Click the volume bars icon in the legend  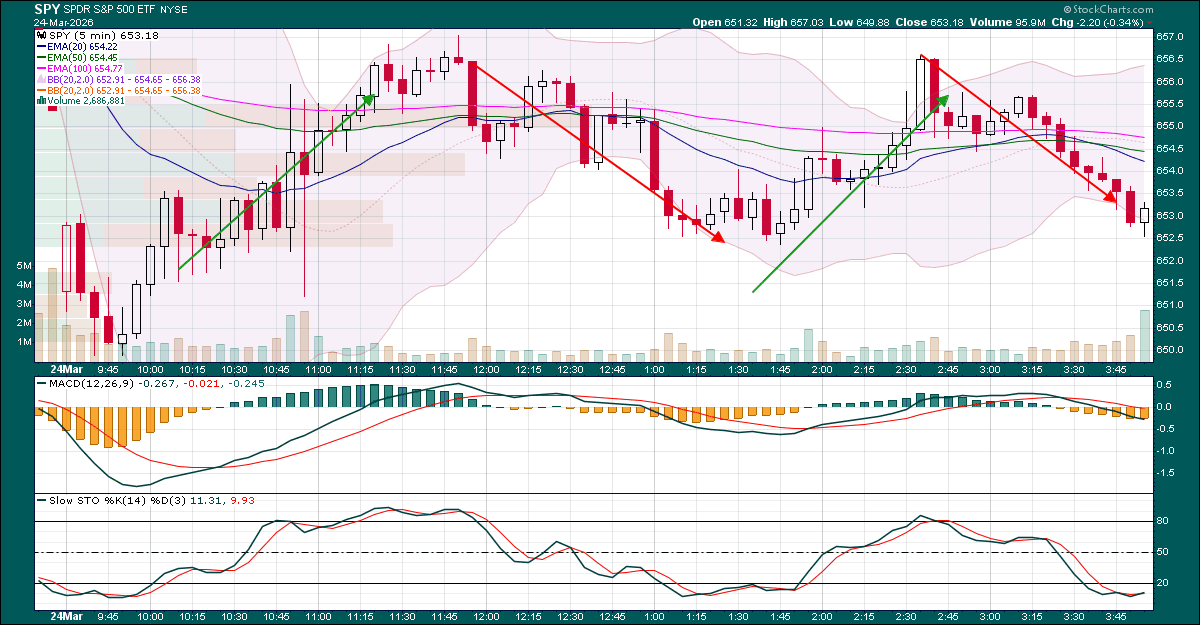(x=39, y=101)
